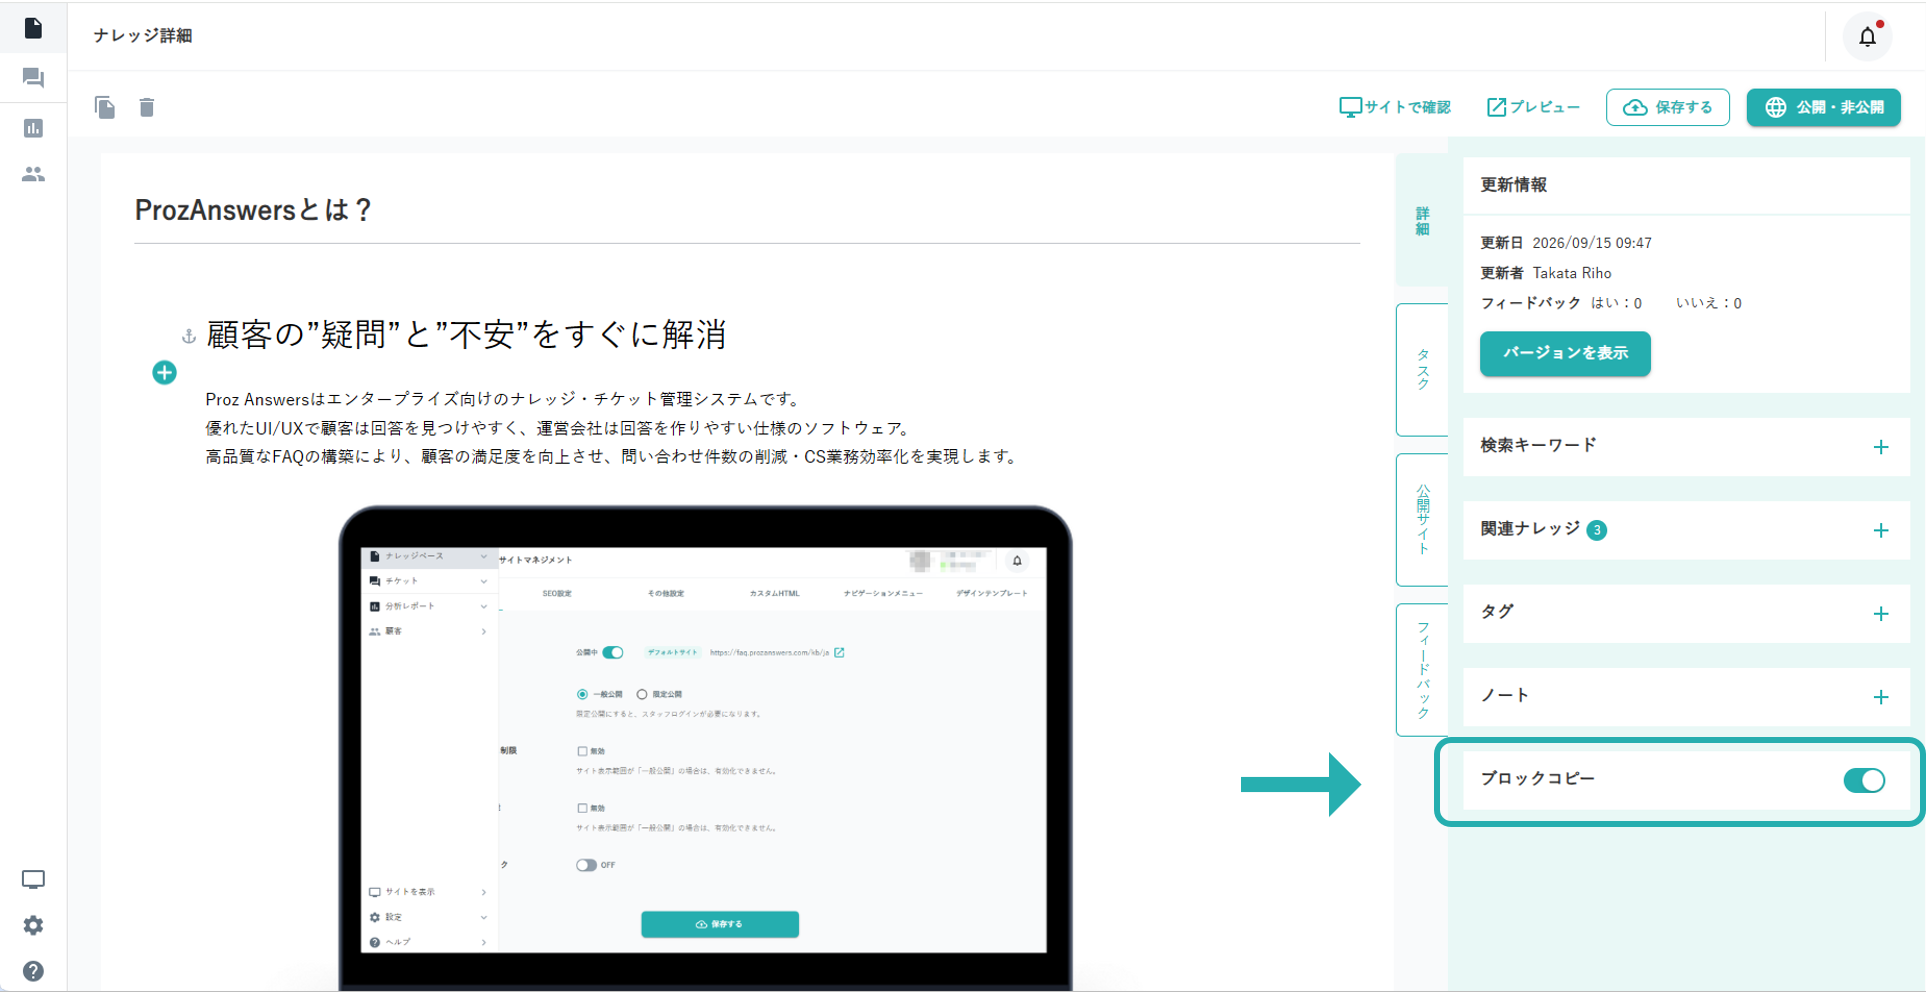The height and width of the screenshot is (992, 1926).
Task: Expand the ノート section
Action: [x=1881, y=697]
